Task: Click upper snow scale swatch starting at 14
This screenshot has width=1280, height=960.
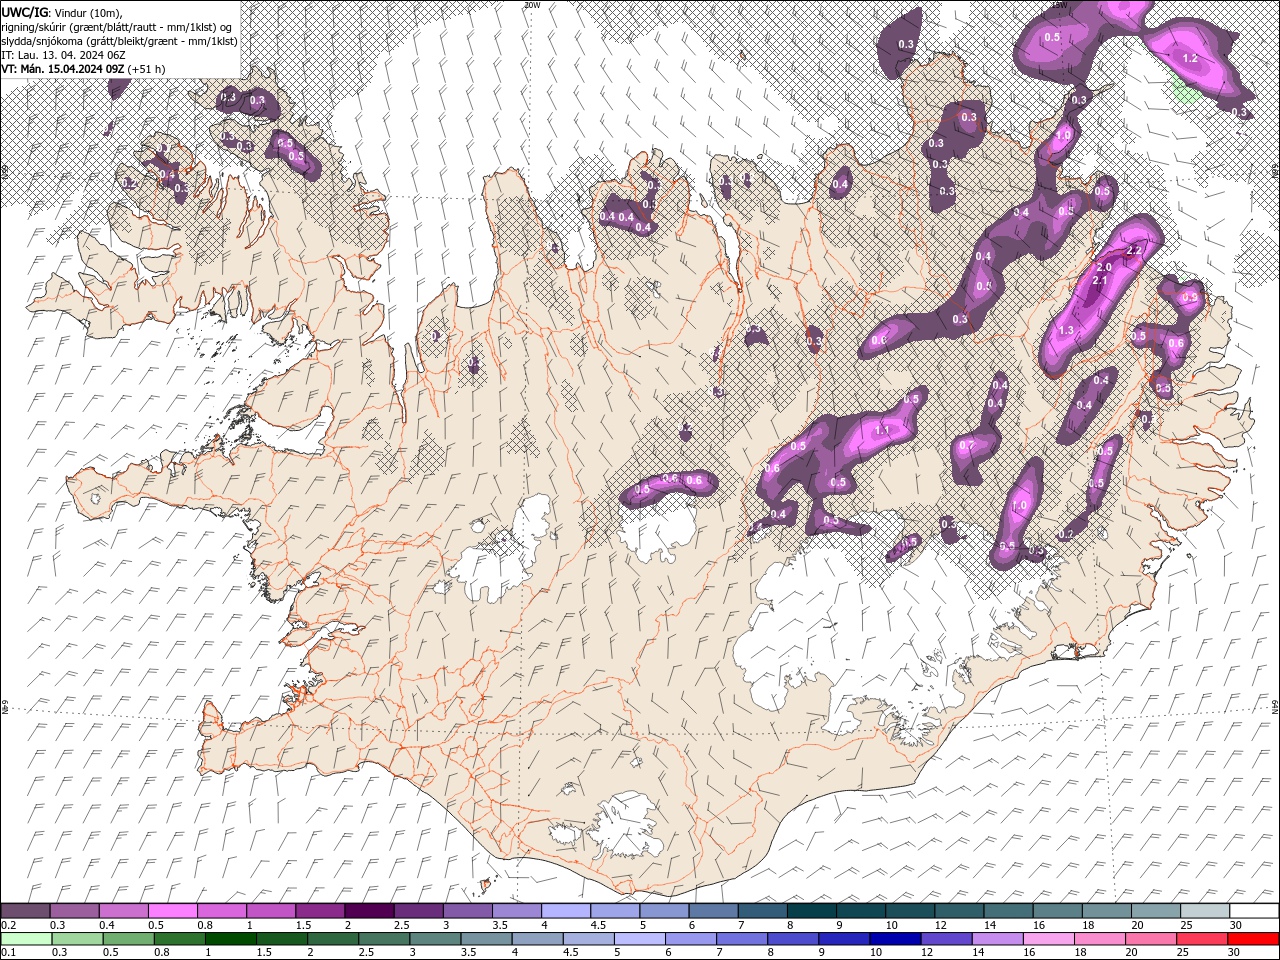Action: pyautogui.click(x=1007, y=911)
